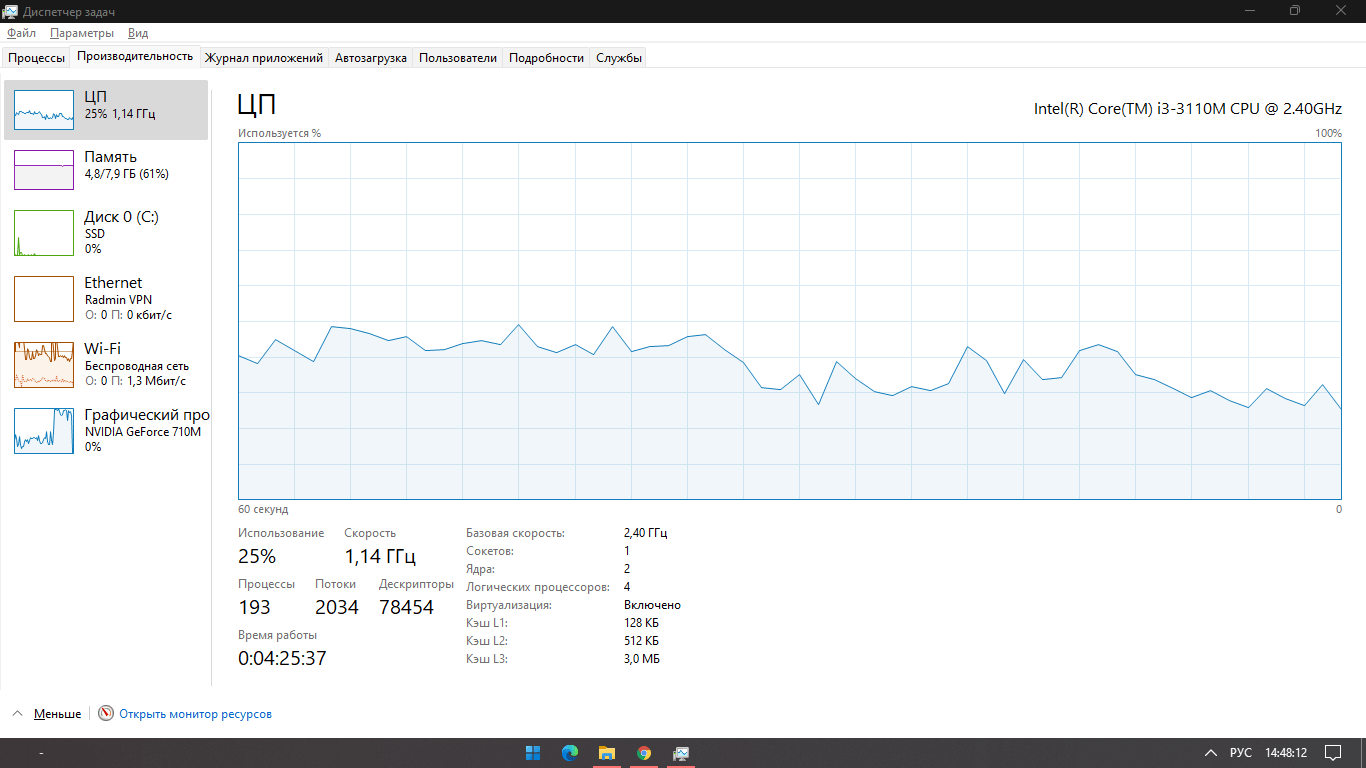Screen dimensions: 1366x768
Task: Open Google Chrome from taskbar
Action: coord(644,752)
